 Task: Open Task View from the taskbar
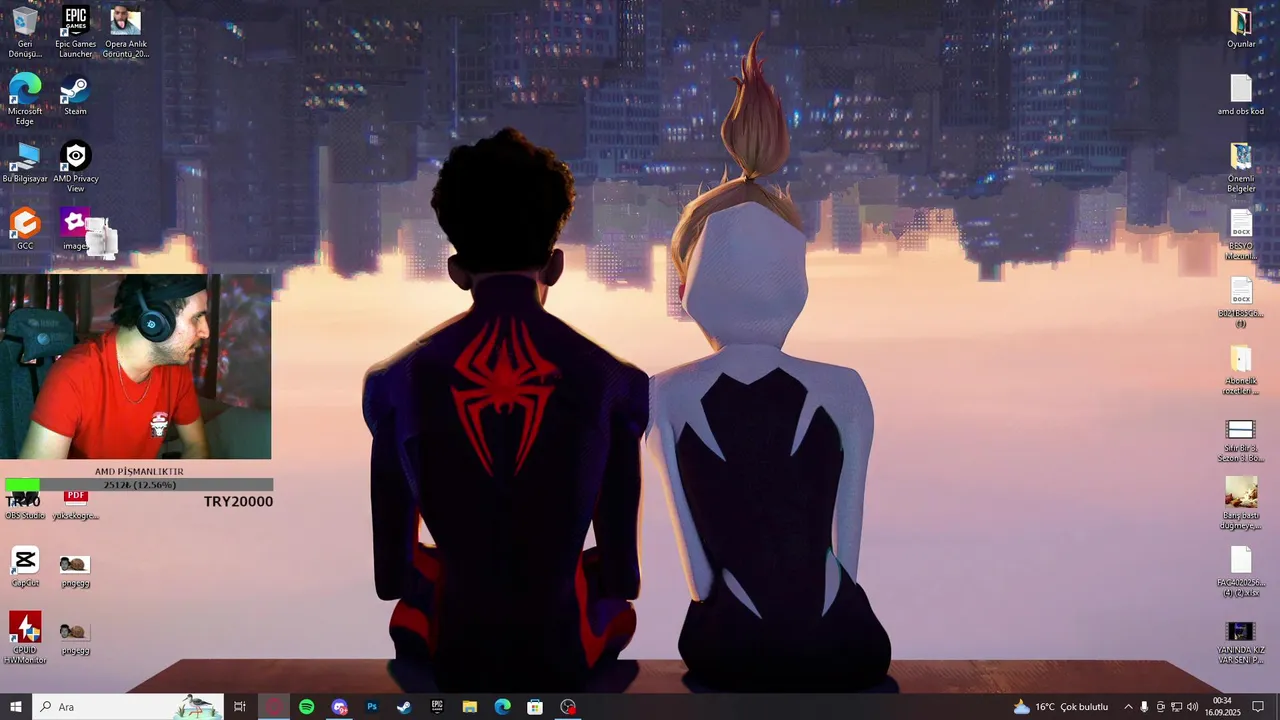click(240, 707)
